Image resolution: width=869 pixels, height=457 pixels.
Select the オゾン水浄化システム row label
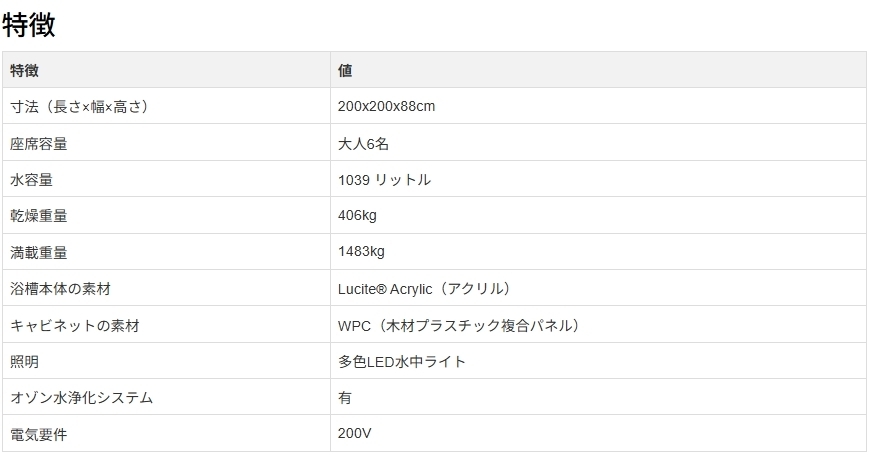82,398
